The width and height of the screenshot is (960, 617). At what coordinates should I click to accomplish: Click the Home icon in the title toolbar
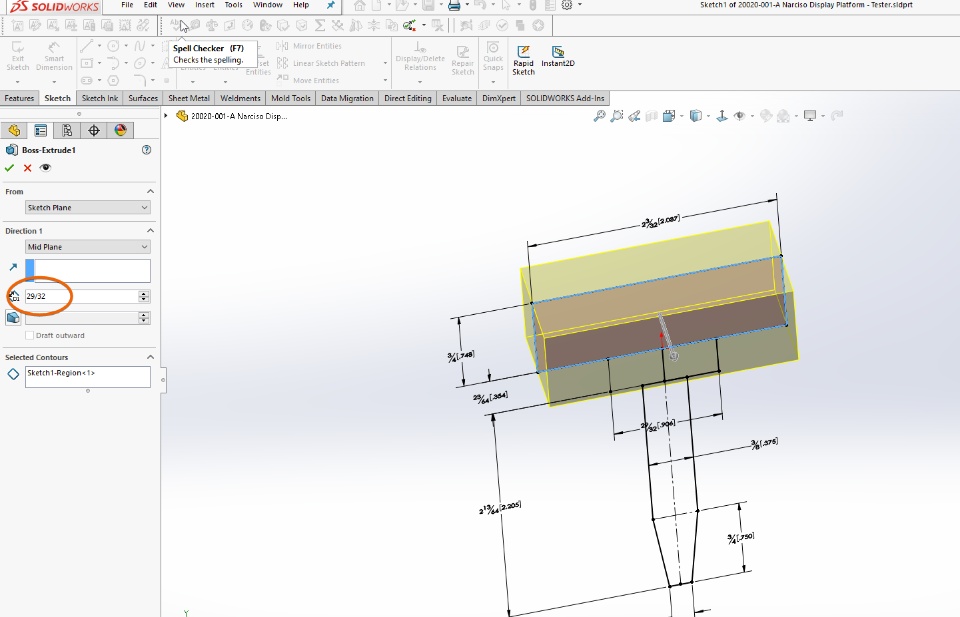359,6
